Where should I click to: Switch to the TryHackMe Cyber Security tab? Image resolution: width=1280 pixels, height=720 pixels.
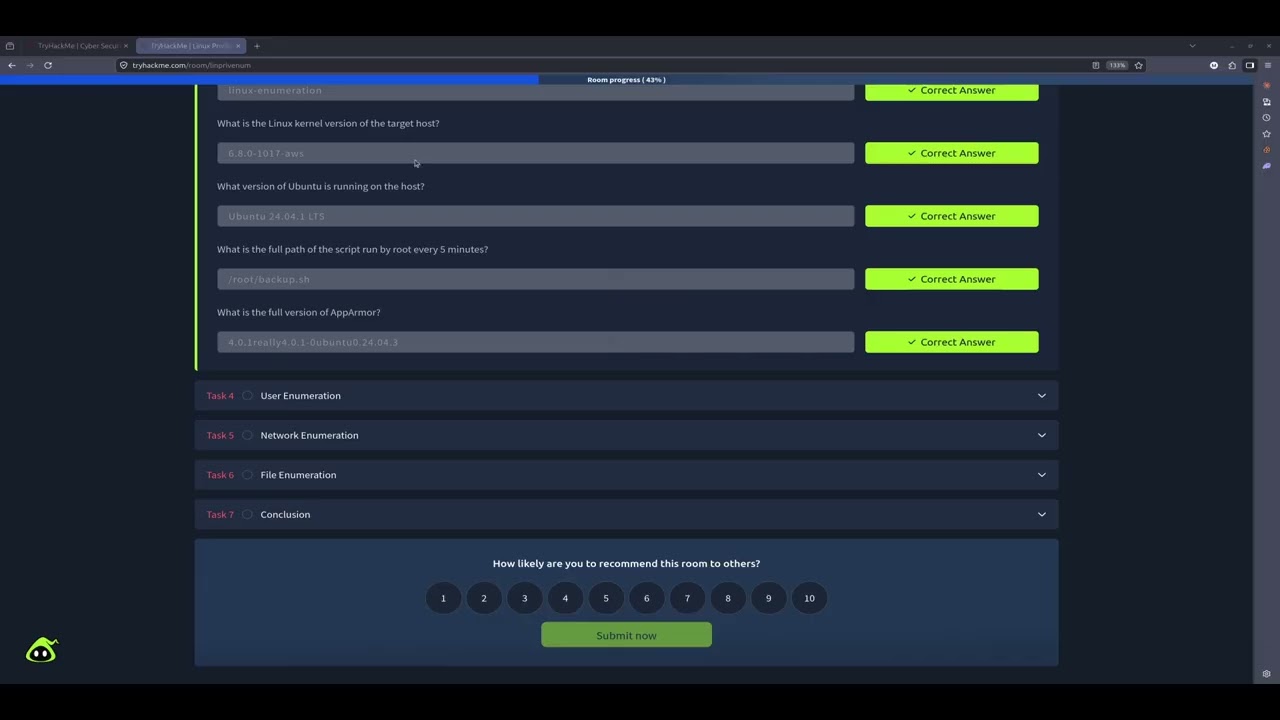[x=78, y=46]
